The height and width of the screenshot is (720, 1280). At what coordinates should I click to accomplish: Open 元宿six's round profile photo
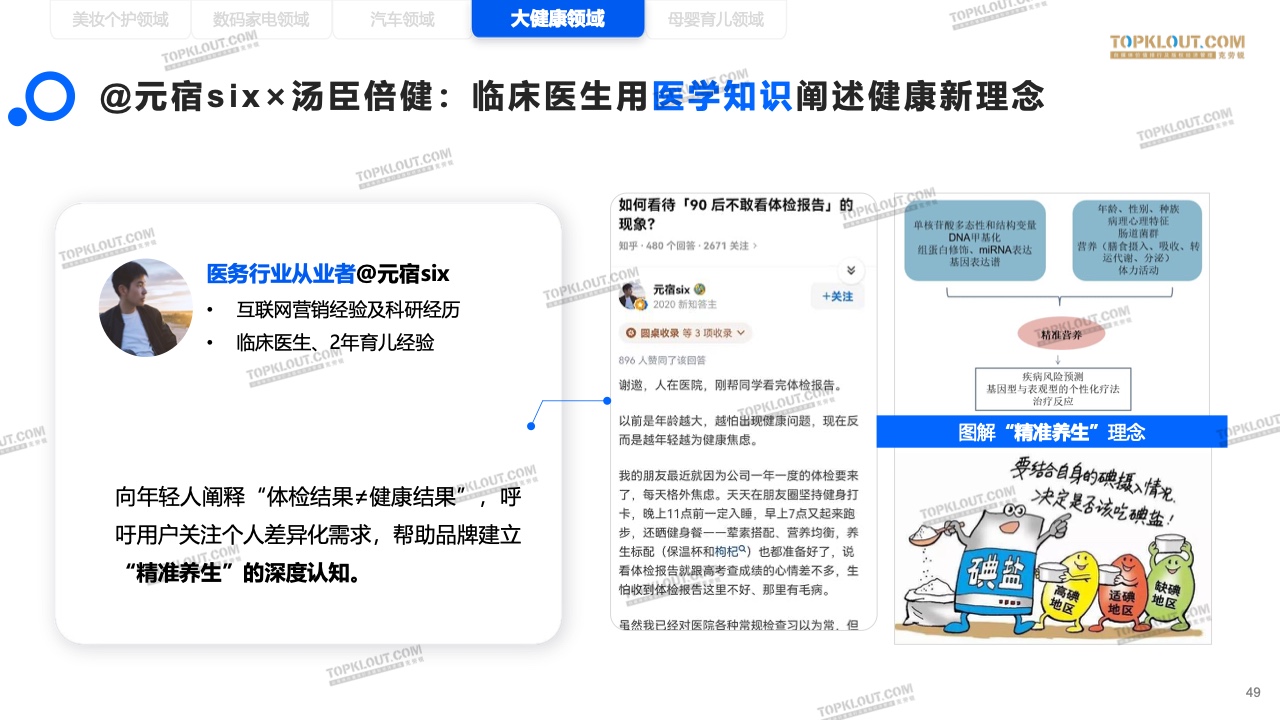[x=146, y=307]
